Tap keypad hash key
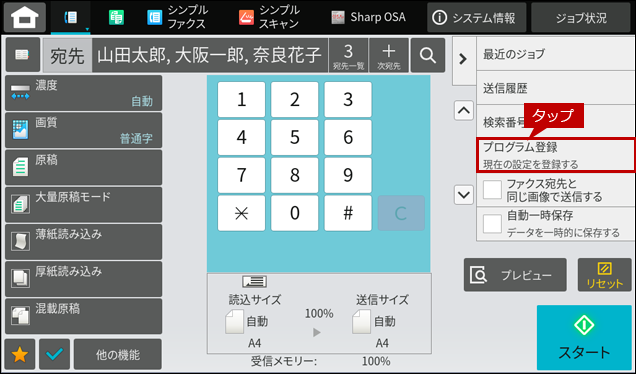636x374 pixels. 348,213
